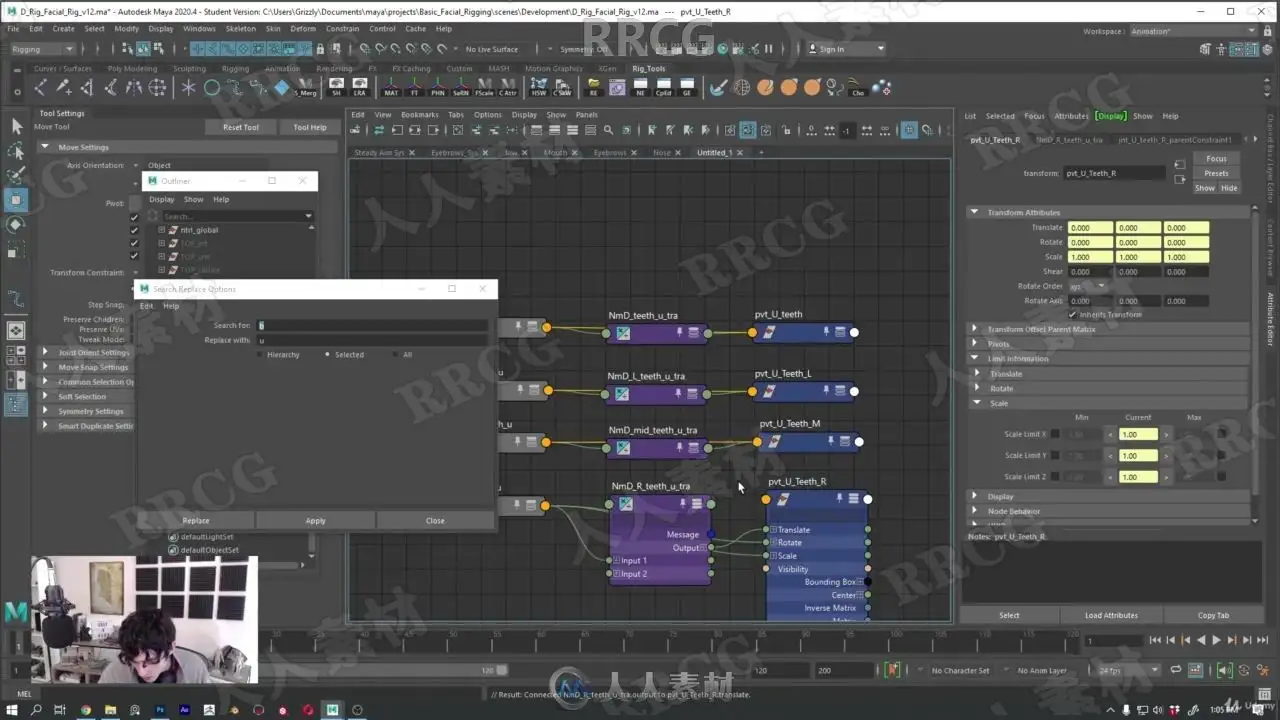Expand the Soft Selection section
1280x720 pixels.
tap(45, 397)
